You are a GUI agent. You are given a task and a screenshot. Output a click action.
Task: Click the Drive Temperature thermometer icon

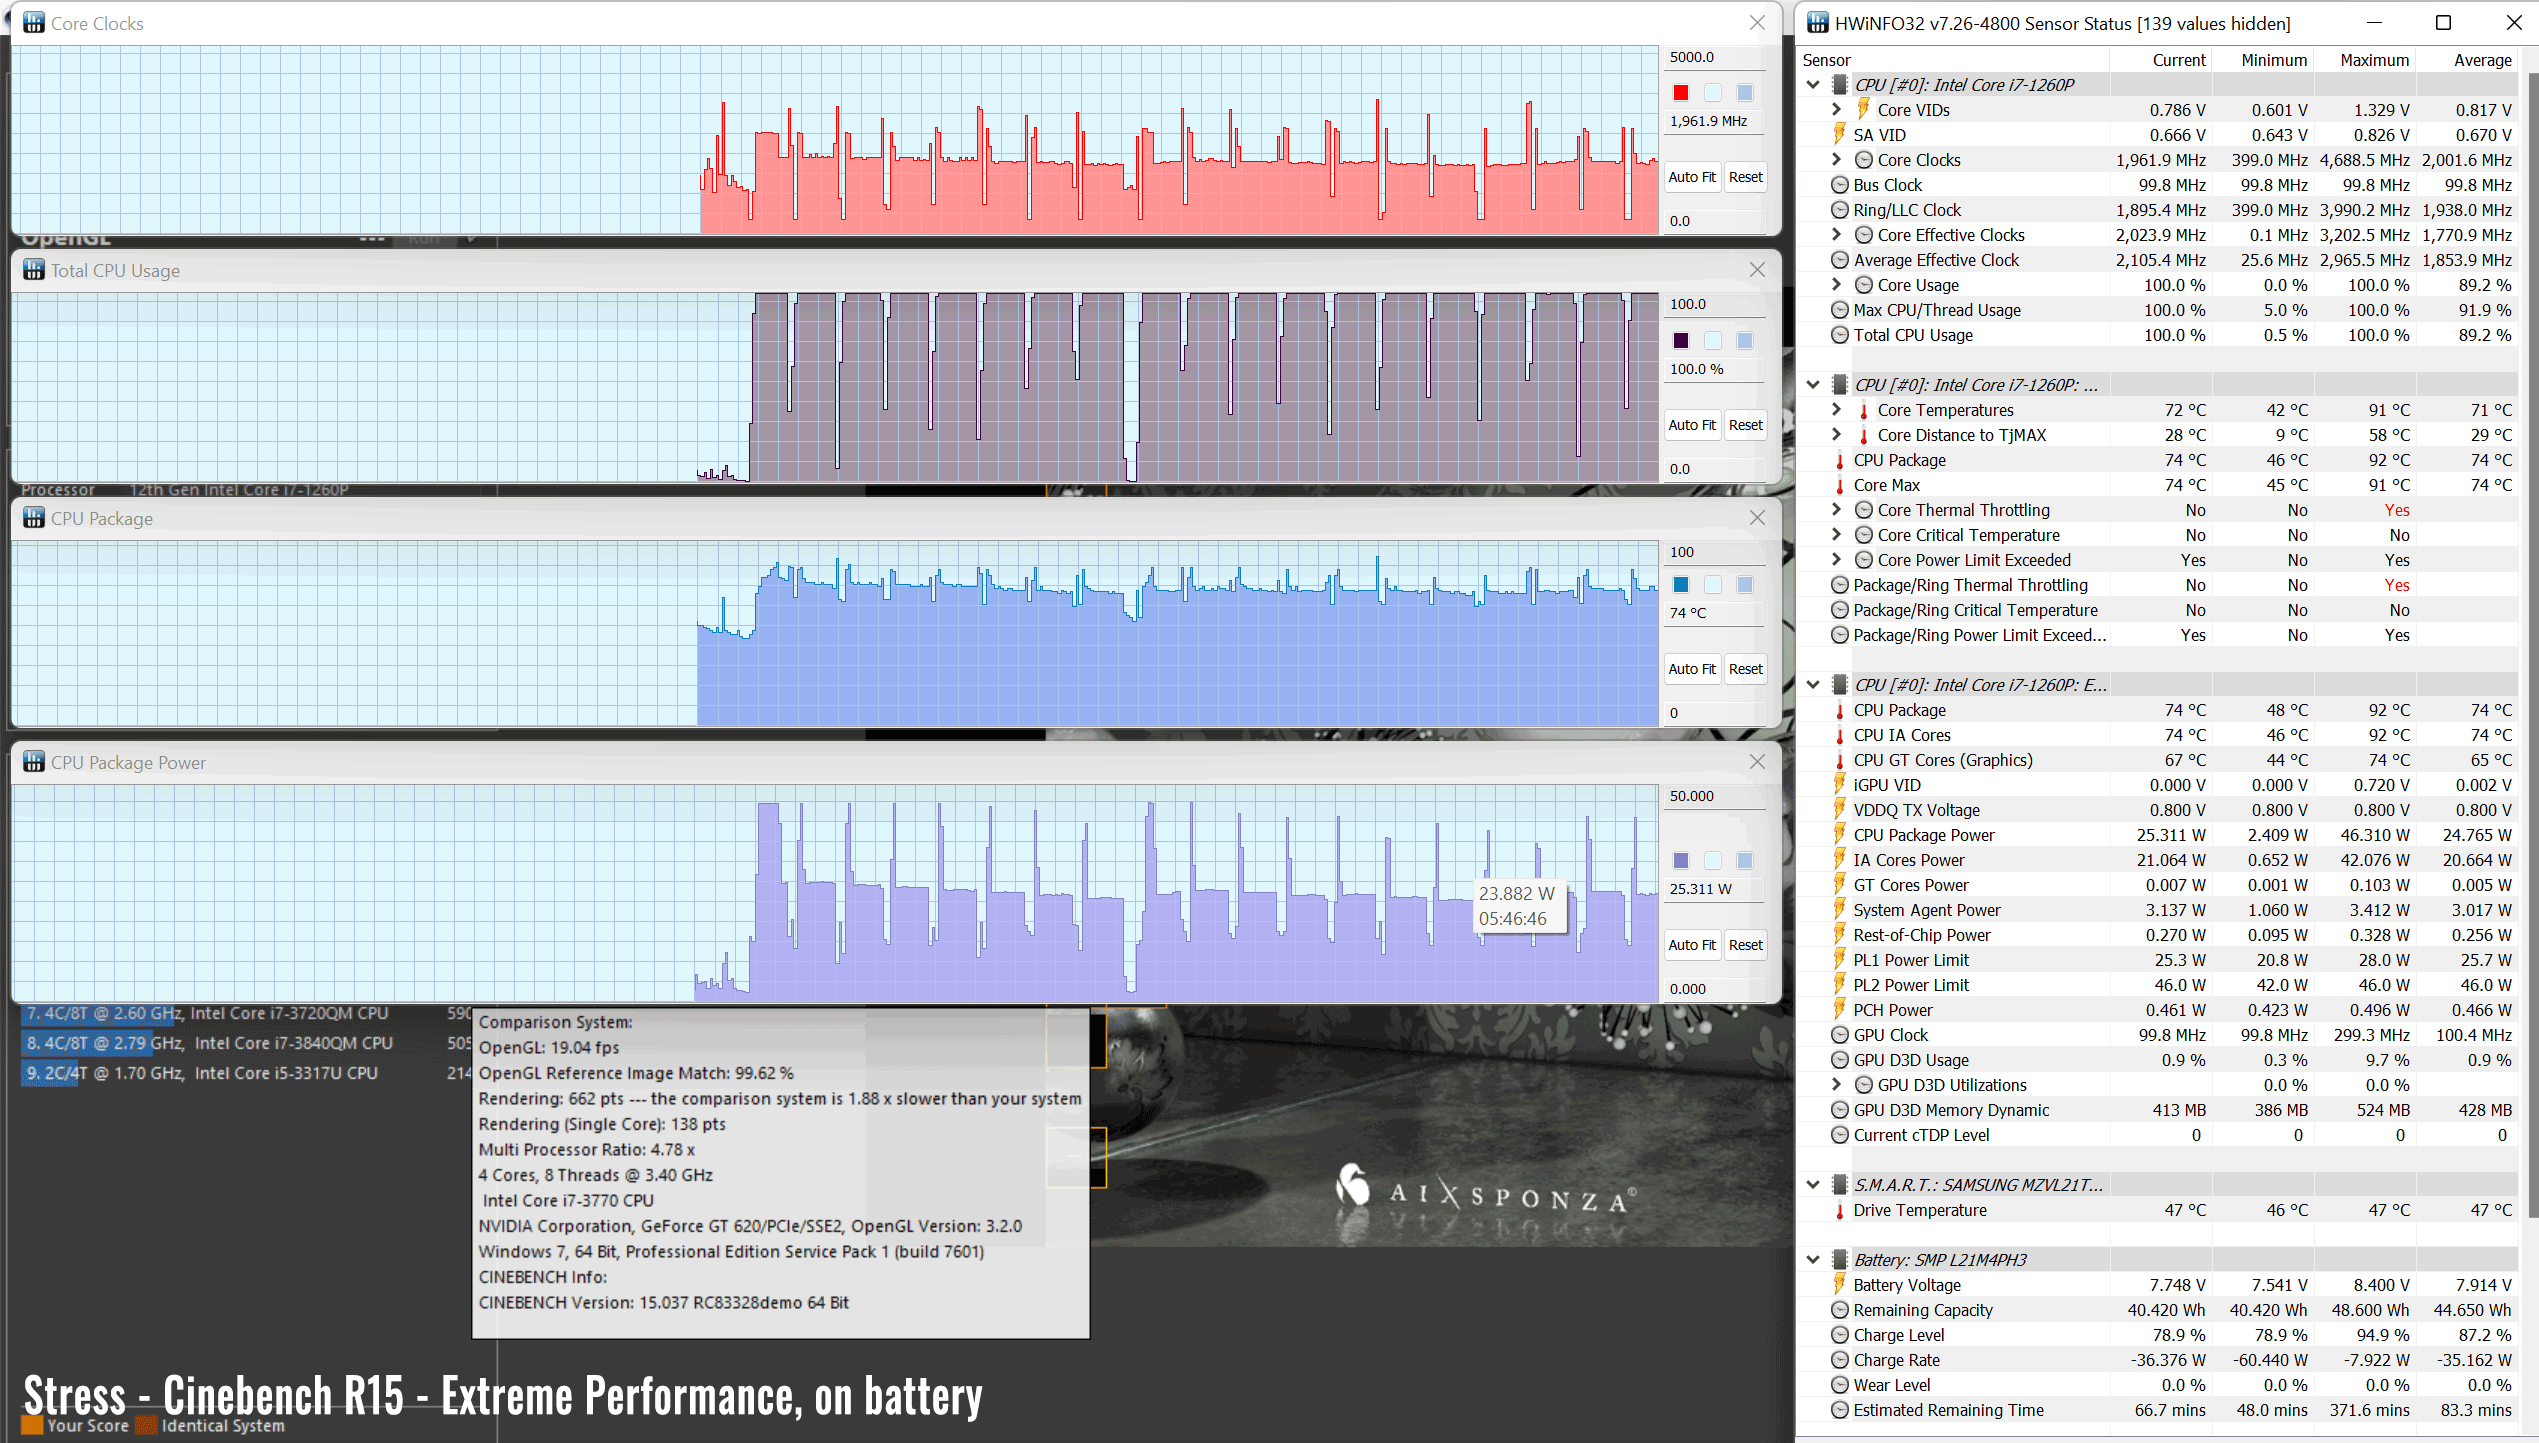coord(1839,1210)
